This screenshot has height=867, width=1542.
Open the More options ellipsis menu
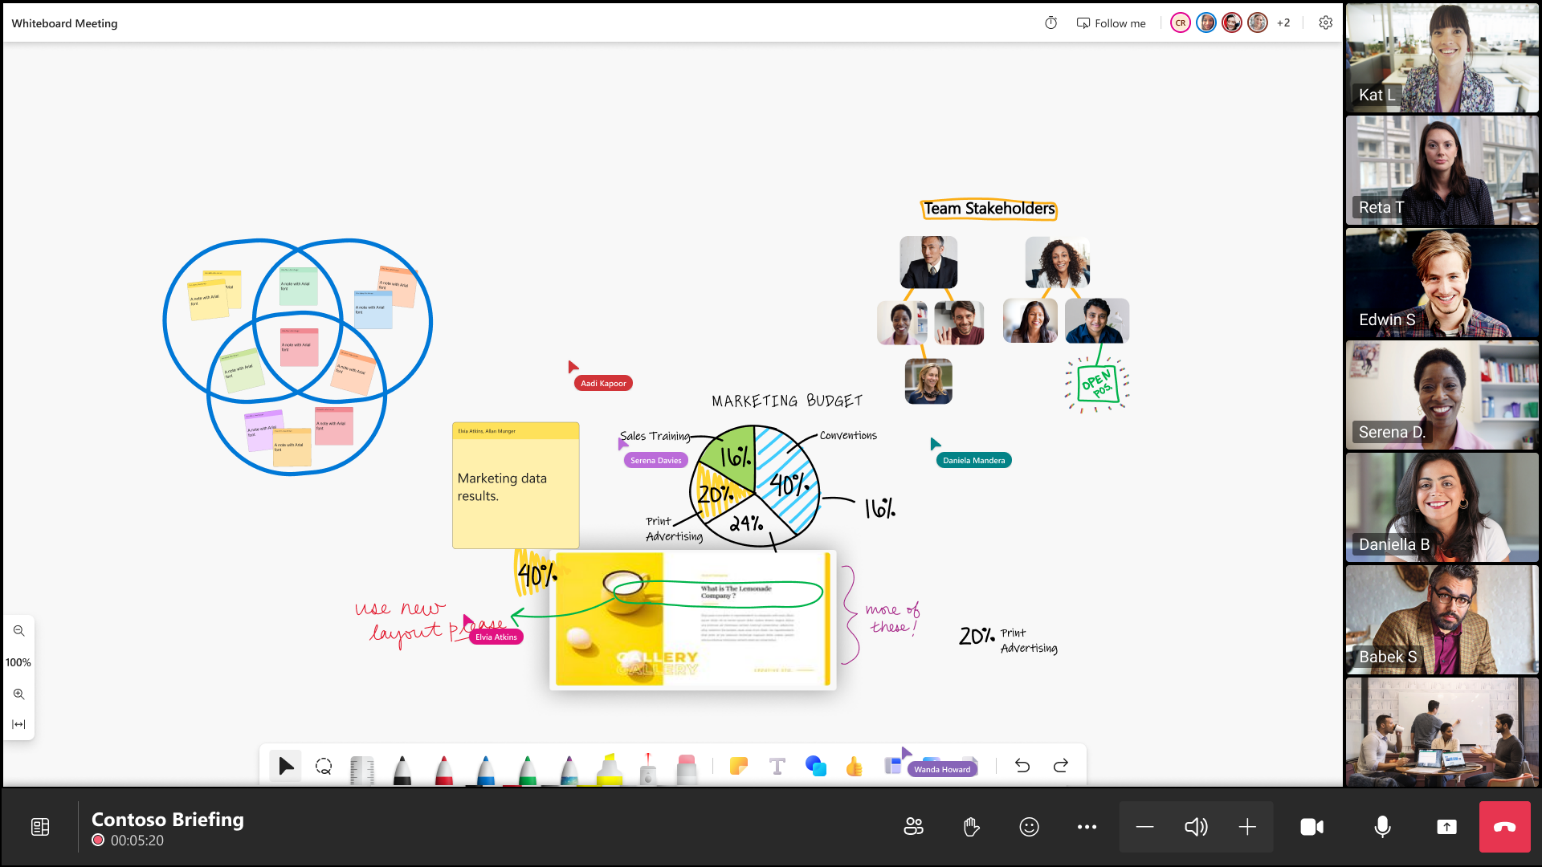1087,827
